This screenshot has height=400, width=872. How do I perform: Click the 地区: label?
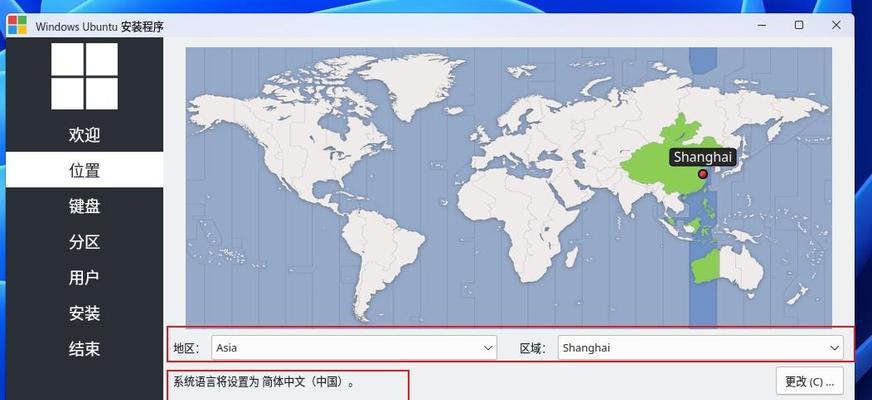point(186,348)
